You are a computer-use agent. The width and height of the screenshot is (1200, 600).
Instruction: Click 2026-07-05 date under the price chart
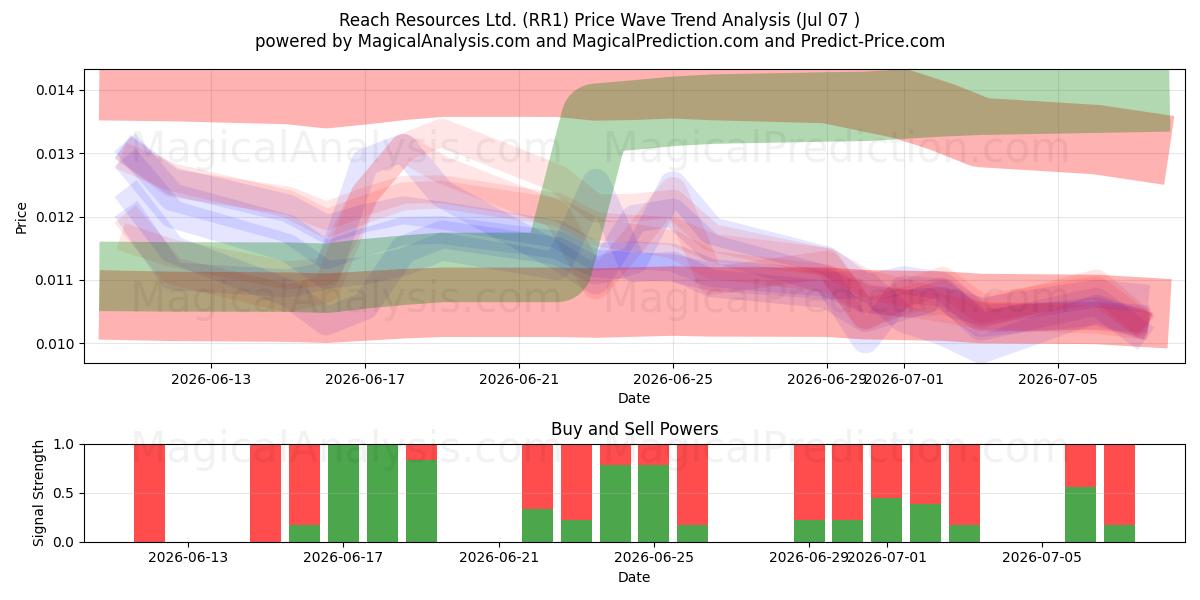pyautogui.click(x=1058, y=379)
